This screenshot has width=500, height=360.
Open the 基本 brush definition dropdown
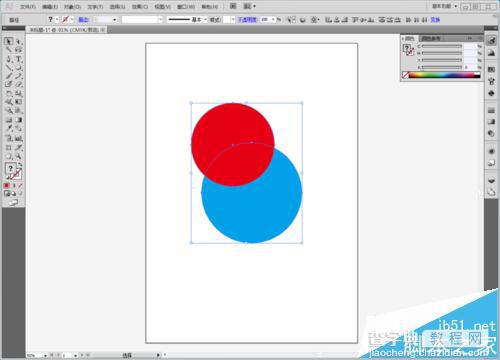click(205, 20)
